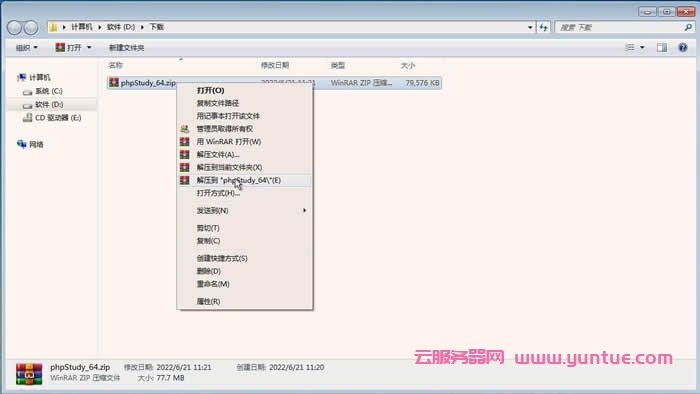Open the Help question mark icon
The width and height of the screenshot is (700, 394).
pyautogui.click(x=683, y=47)
